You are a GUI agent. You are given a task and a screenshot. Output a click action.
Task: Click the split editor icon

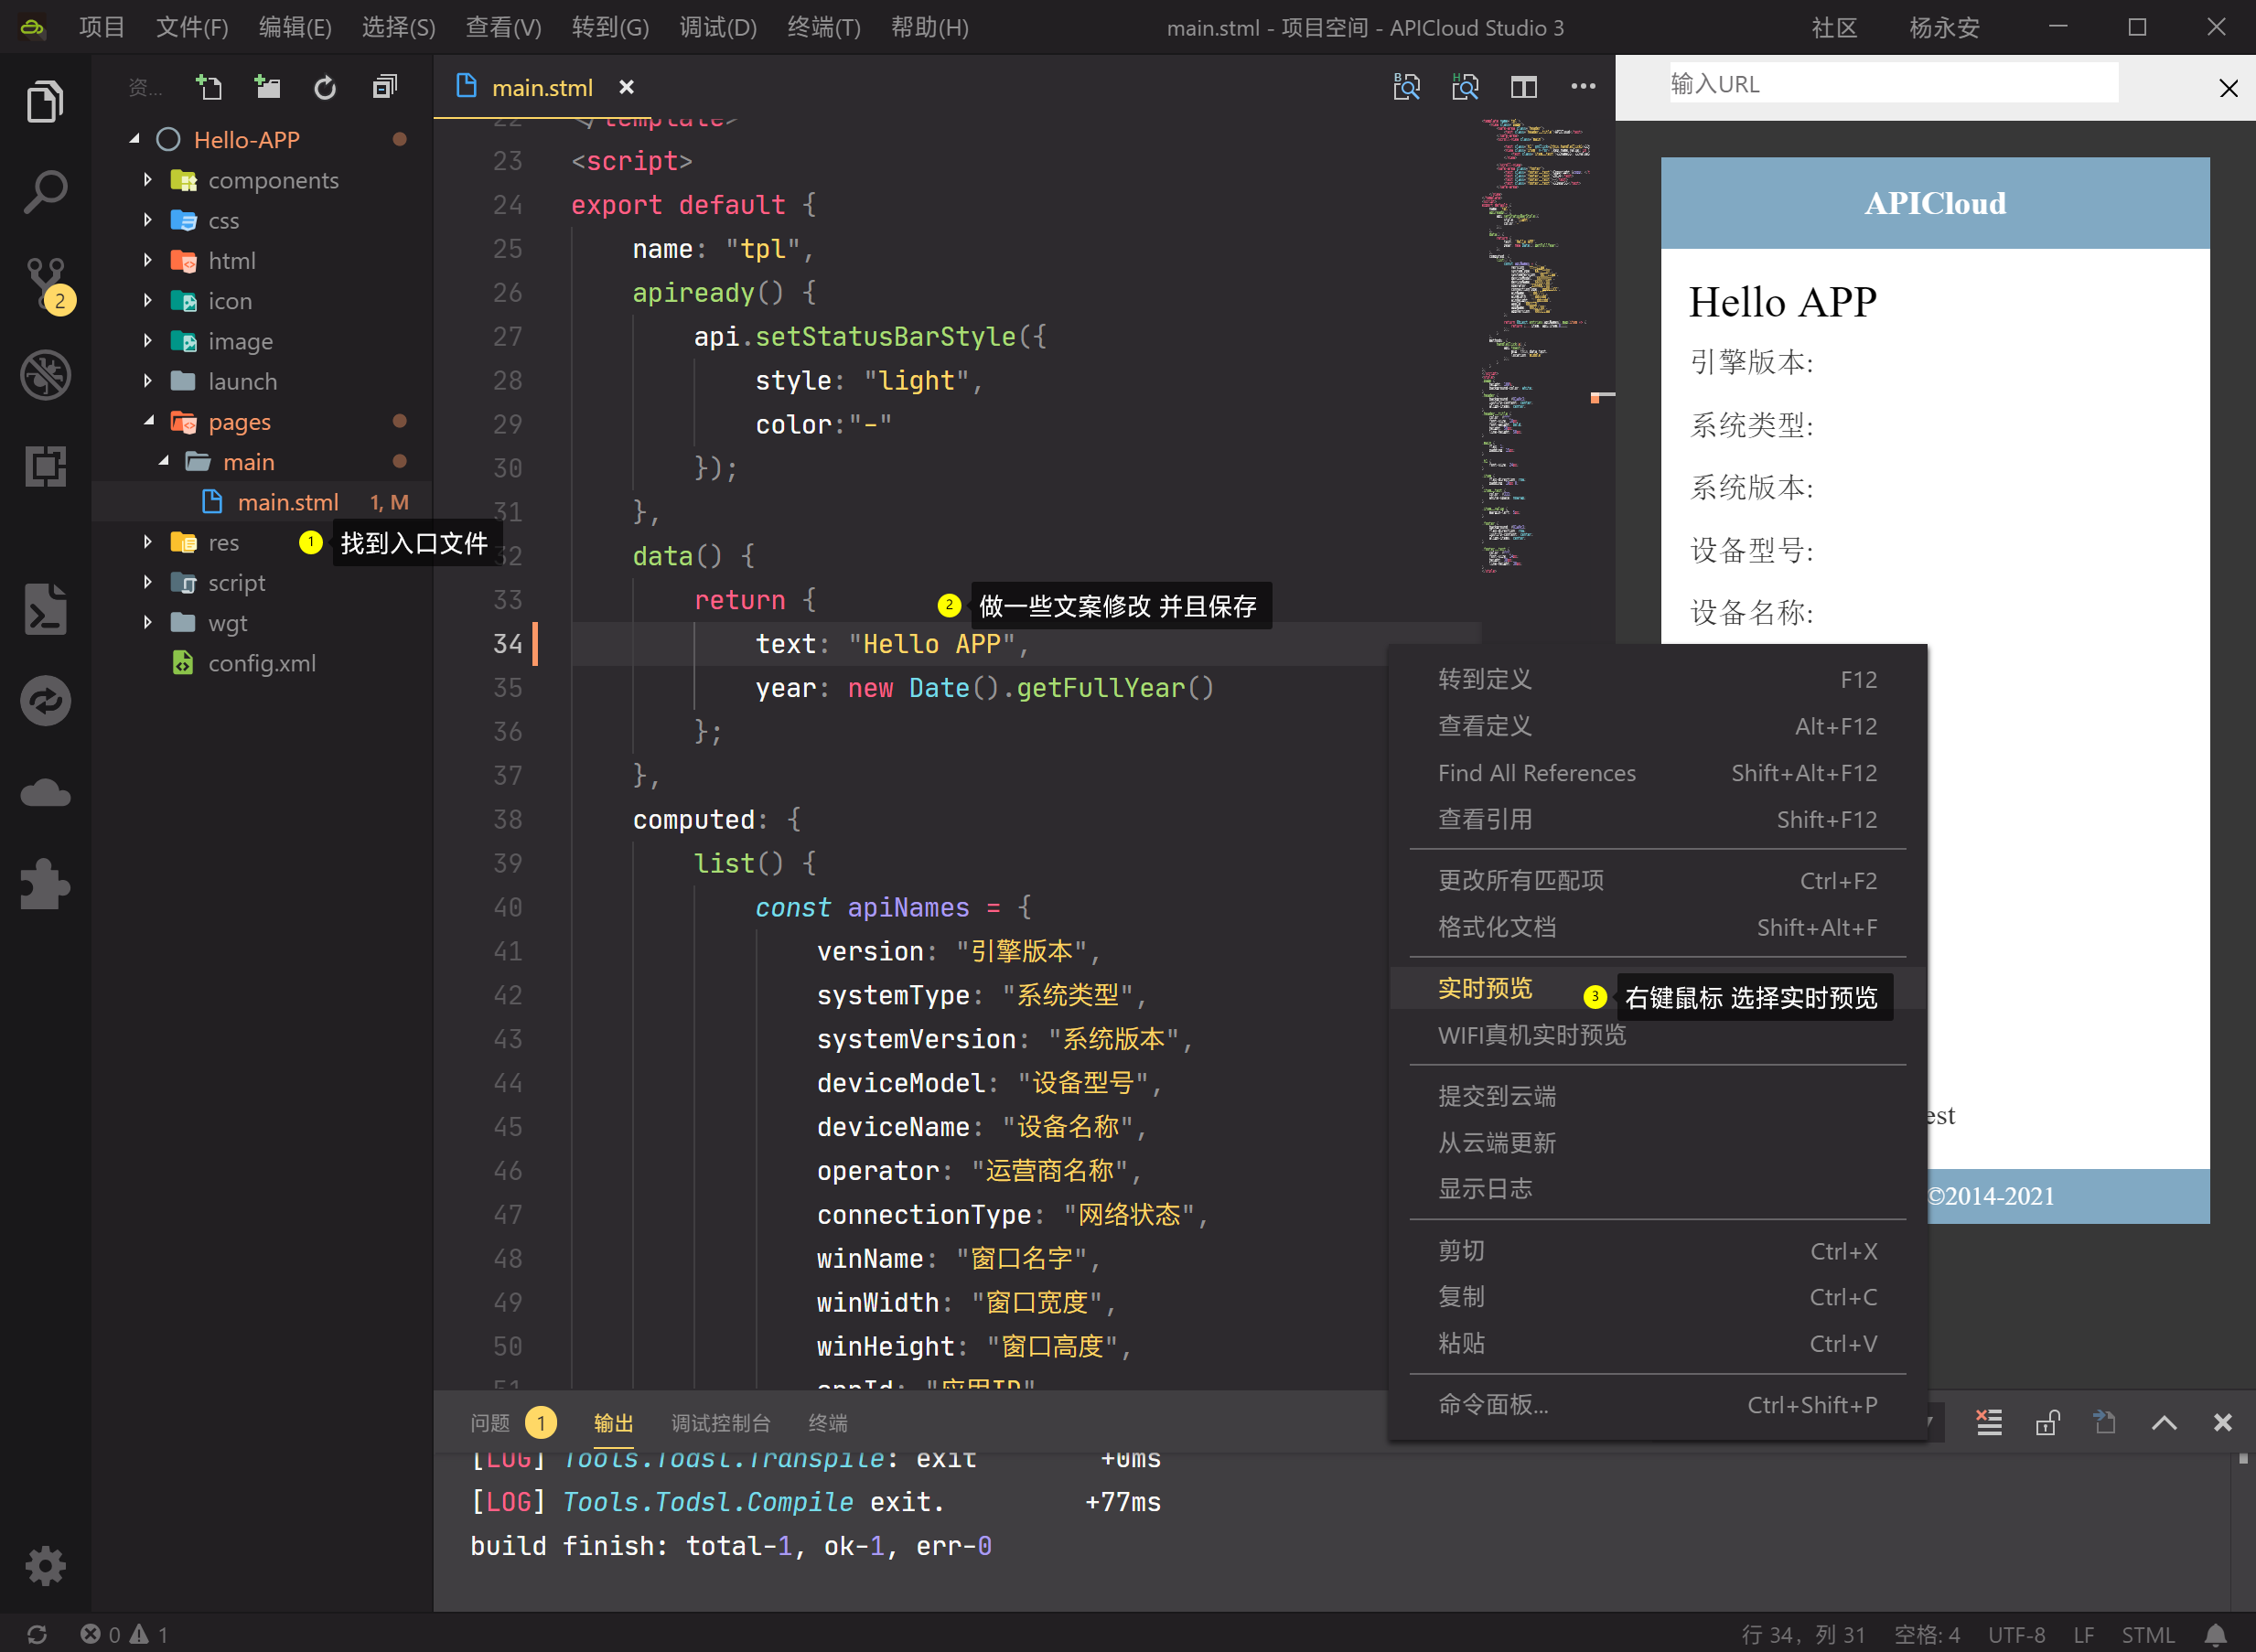[1523, 87]
